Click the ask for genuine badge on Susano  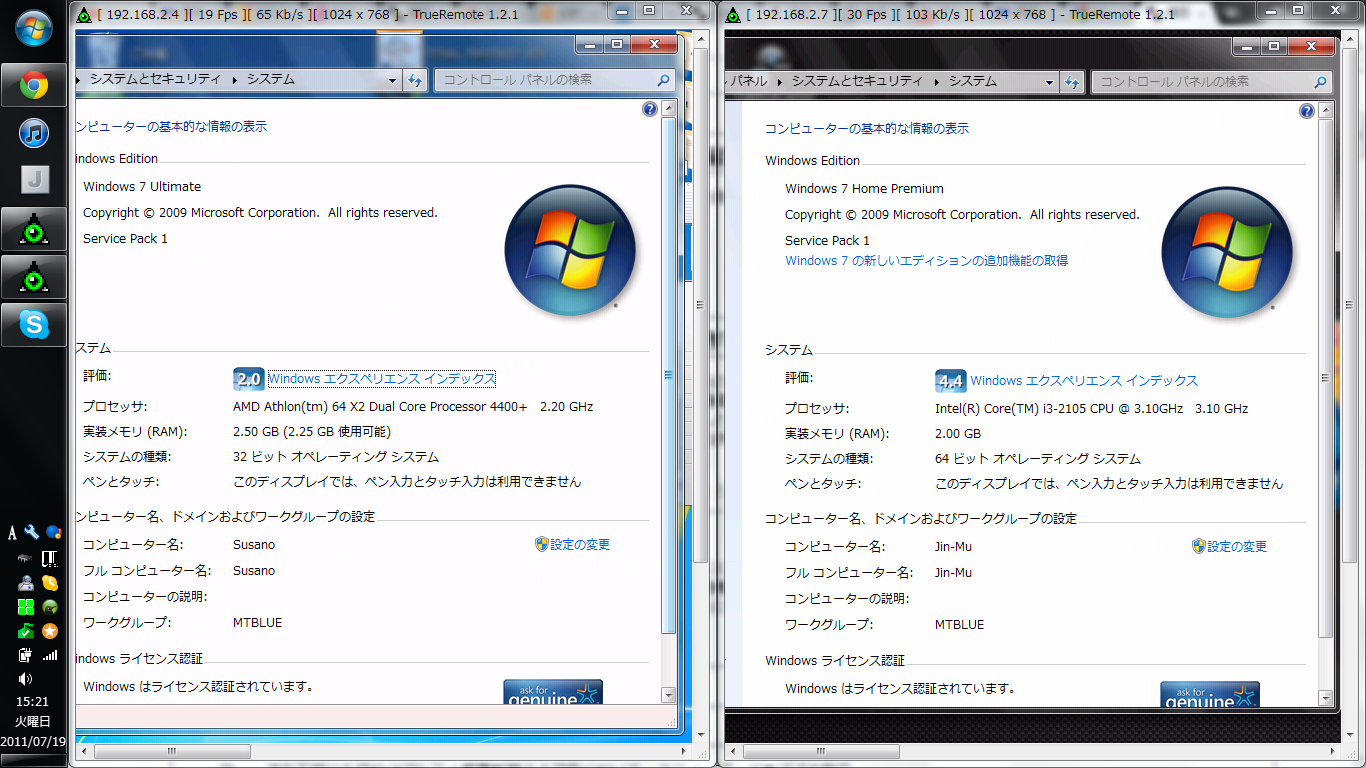(553, 693)
